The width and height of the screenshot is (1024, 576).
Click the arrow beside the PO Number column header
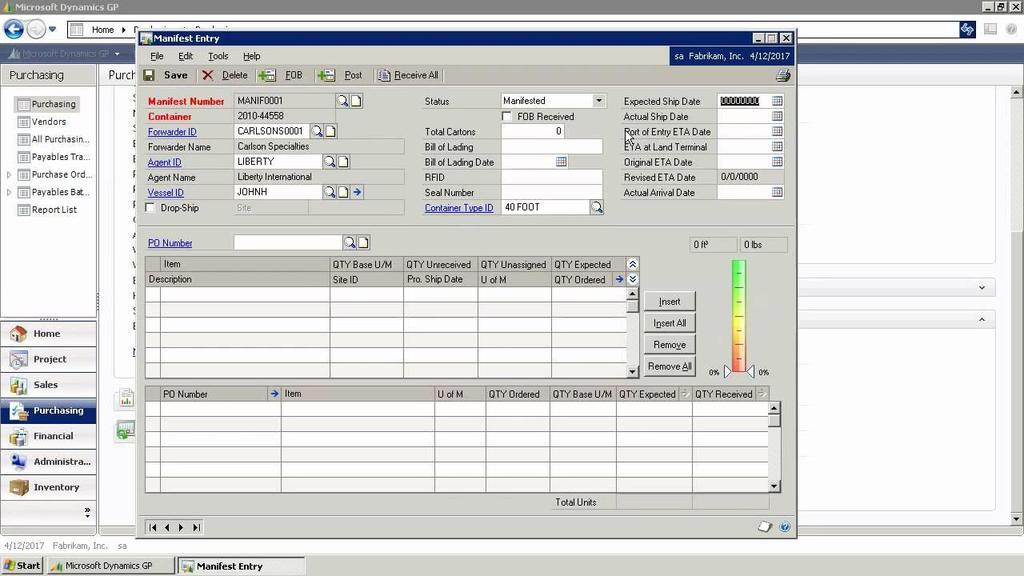tap(274, 393)
